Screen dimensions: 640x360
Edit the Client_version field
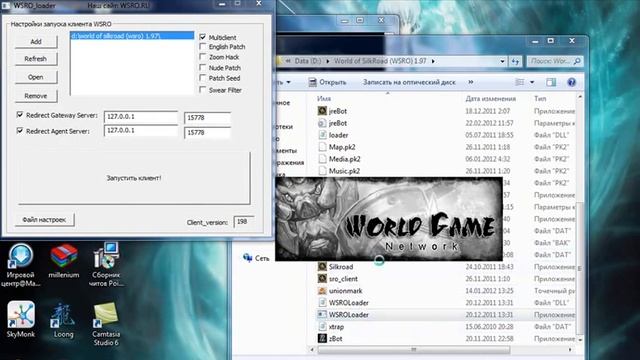244,222
